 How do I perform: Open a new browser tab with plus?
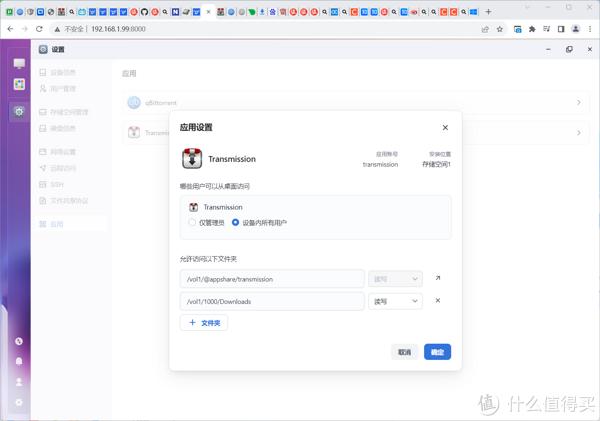488,12
